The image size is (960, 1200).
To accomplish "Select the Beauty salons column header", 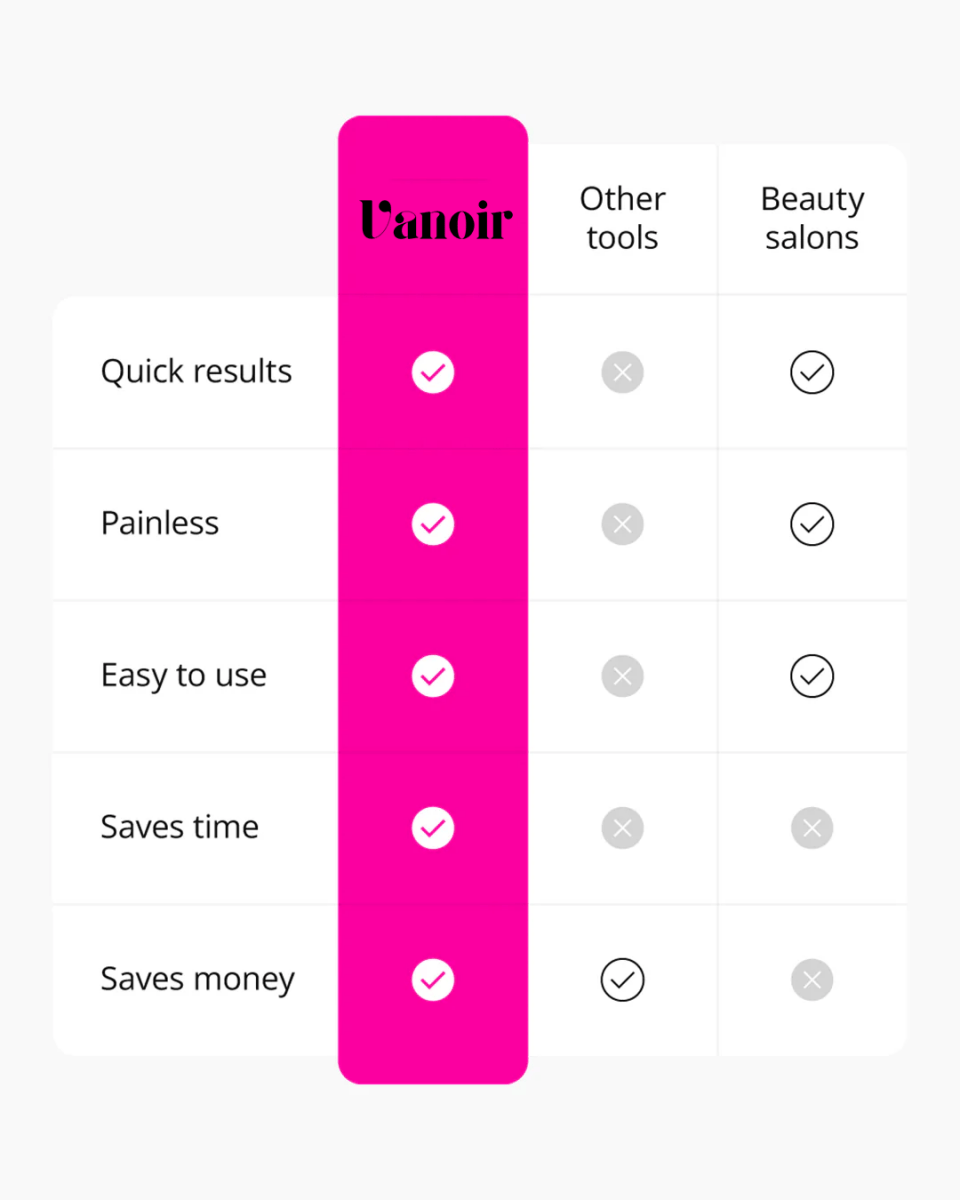I will 812,218.
